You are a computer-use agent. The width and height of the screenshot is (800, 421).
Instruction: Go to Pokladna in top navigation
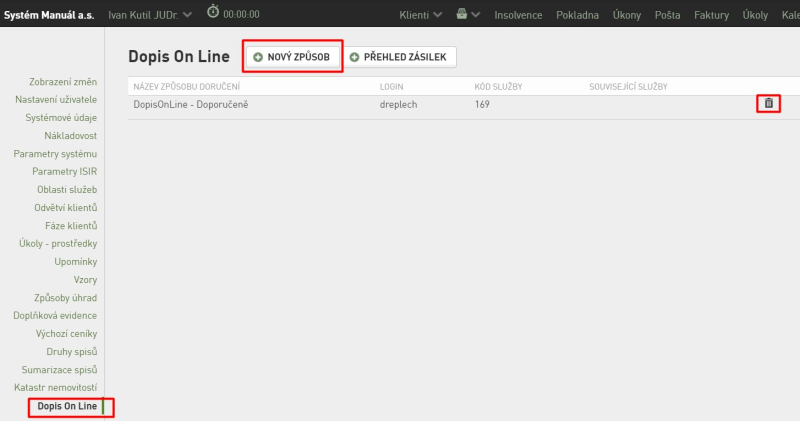[x=577, y=15]
